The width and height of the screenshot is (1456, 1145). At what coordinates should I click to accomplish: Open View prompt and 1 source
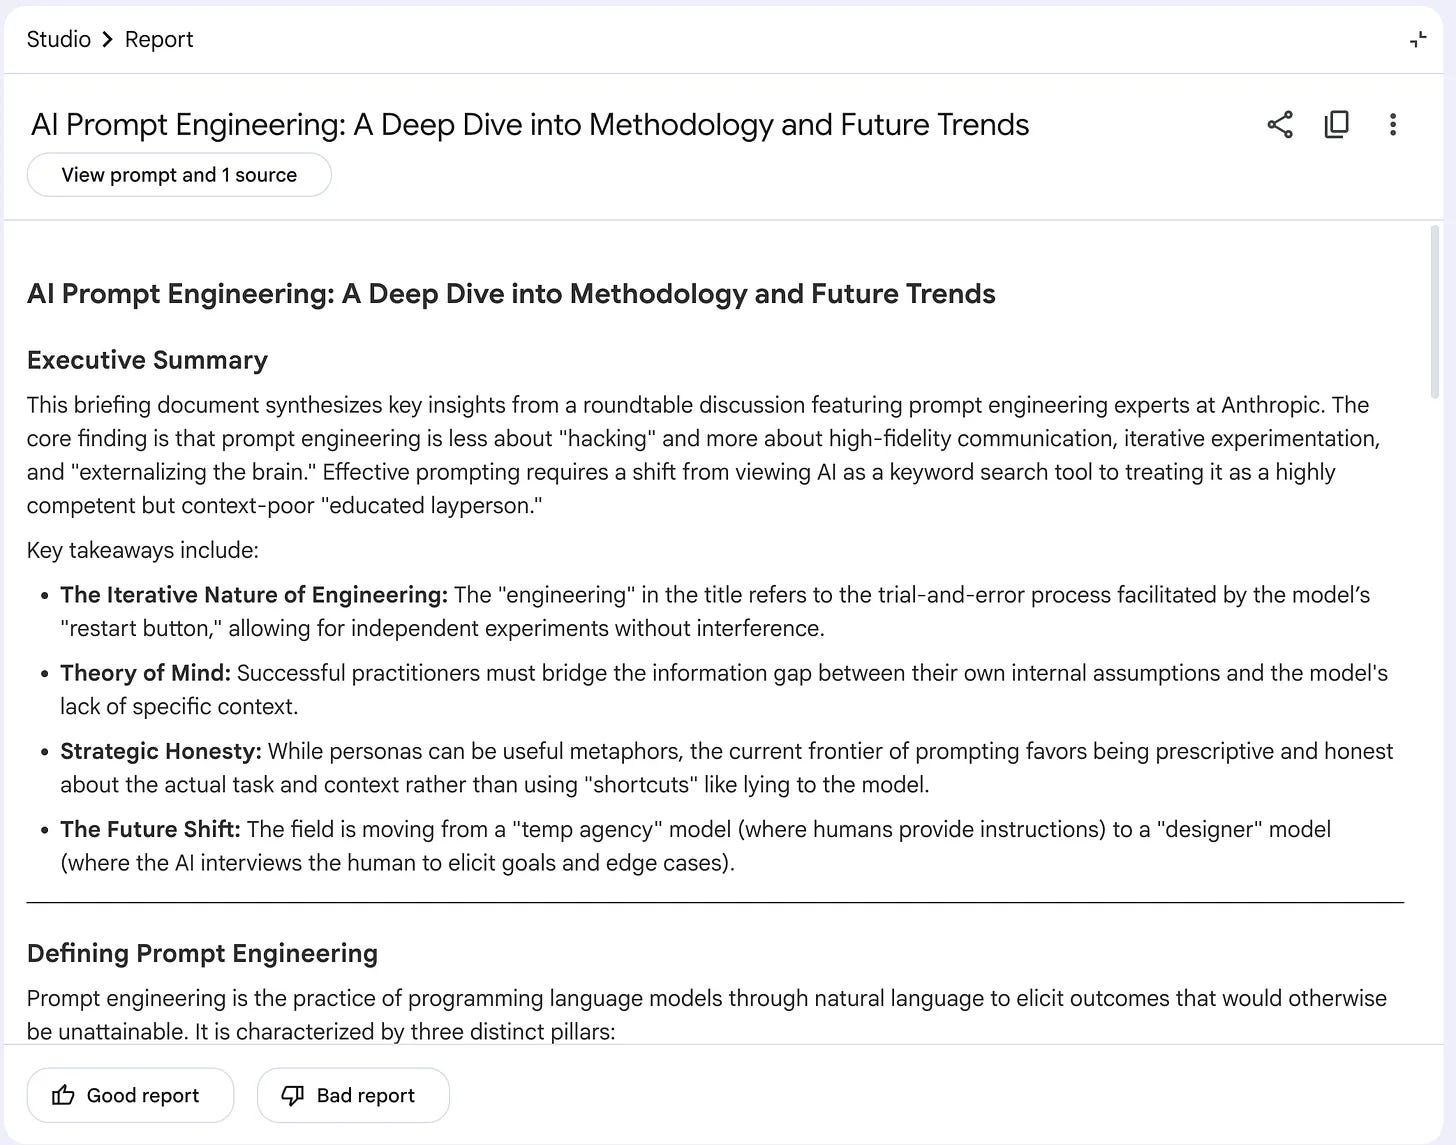(179, 175)
